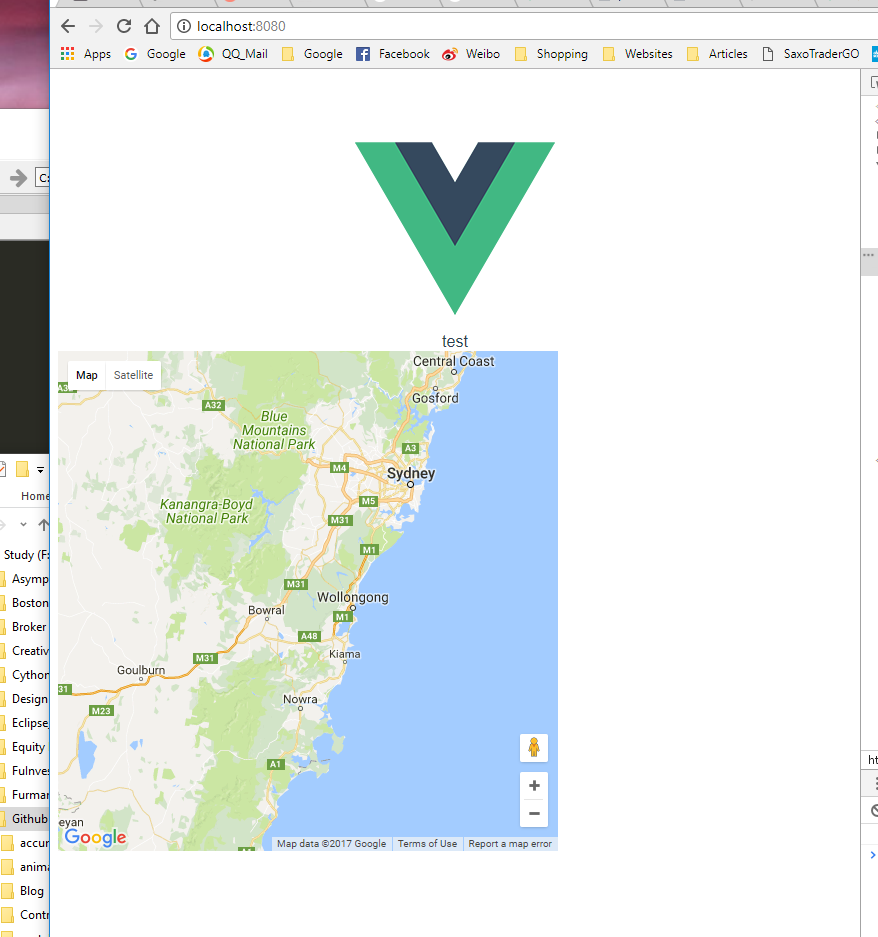Open the Websites bookmarks folder
Image resolution: width=878 pixels, height=937 pixels.
tap(638, 54)
